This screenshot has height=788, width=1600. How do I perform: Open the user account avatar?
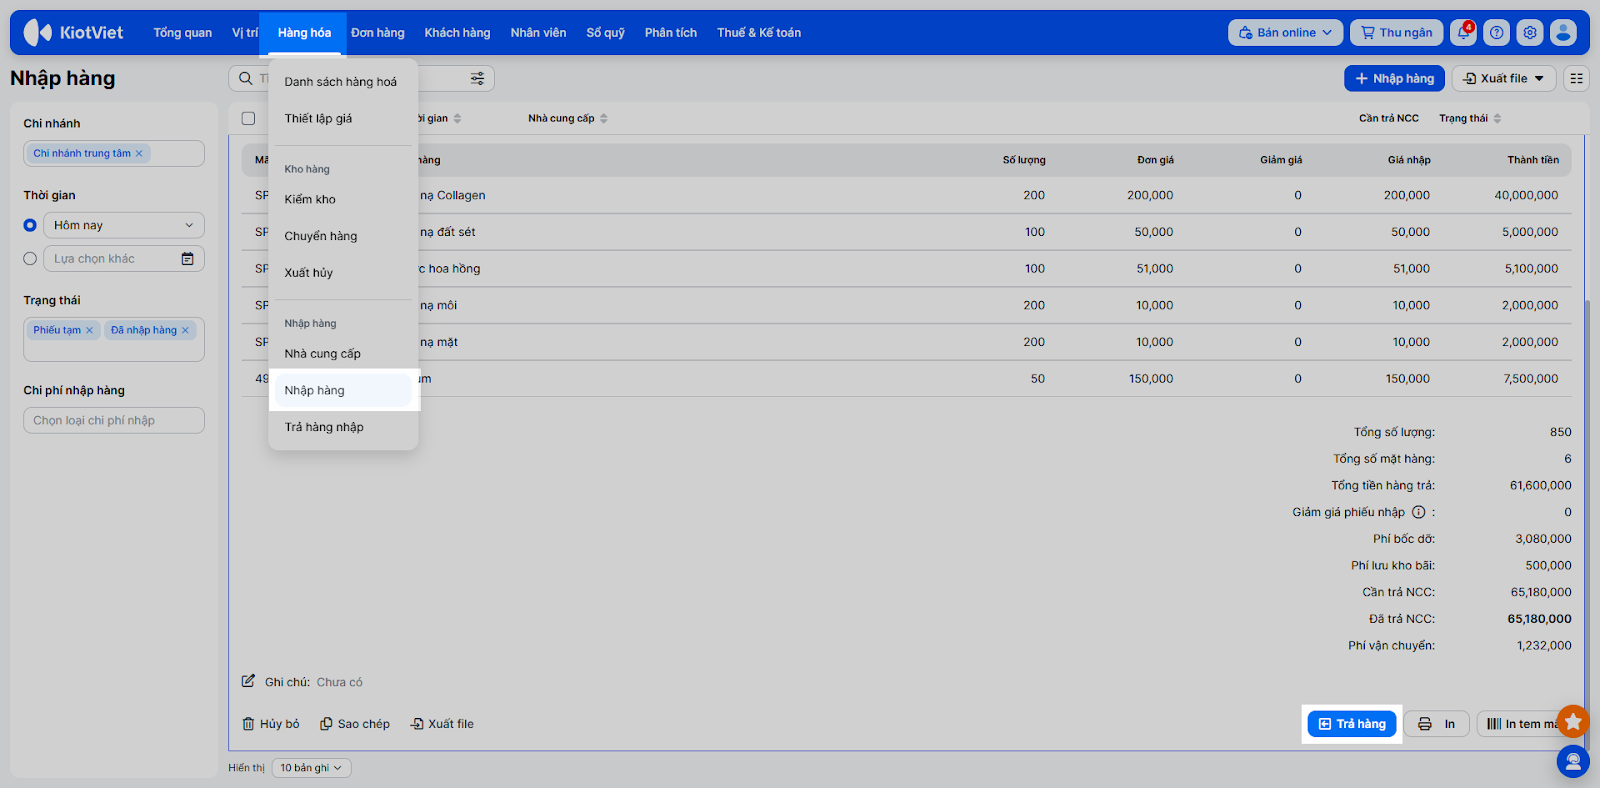pos(1563,32)
